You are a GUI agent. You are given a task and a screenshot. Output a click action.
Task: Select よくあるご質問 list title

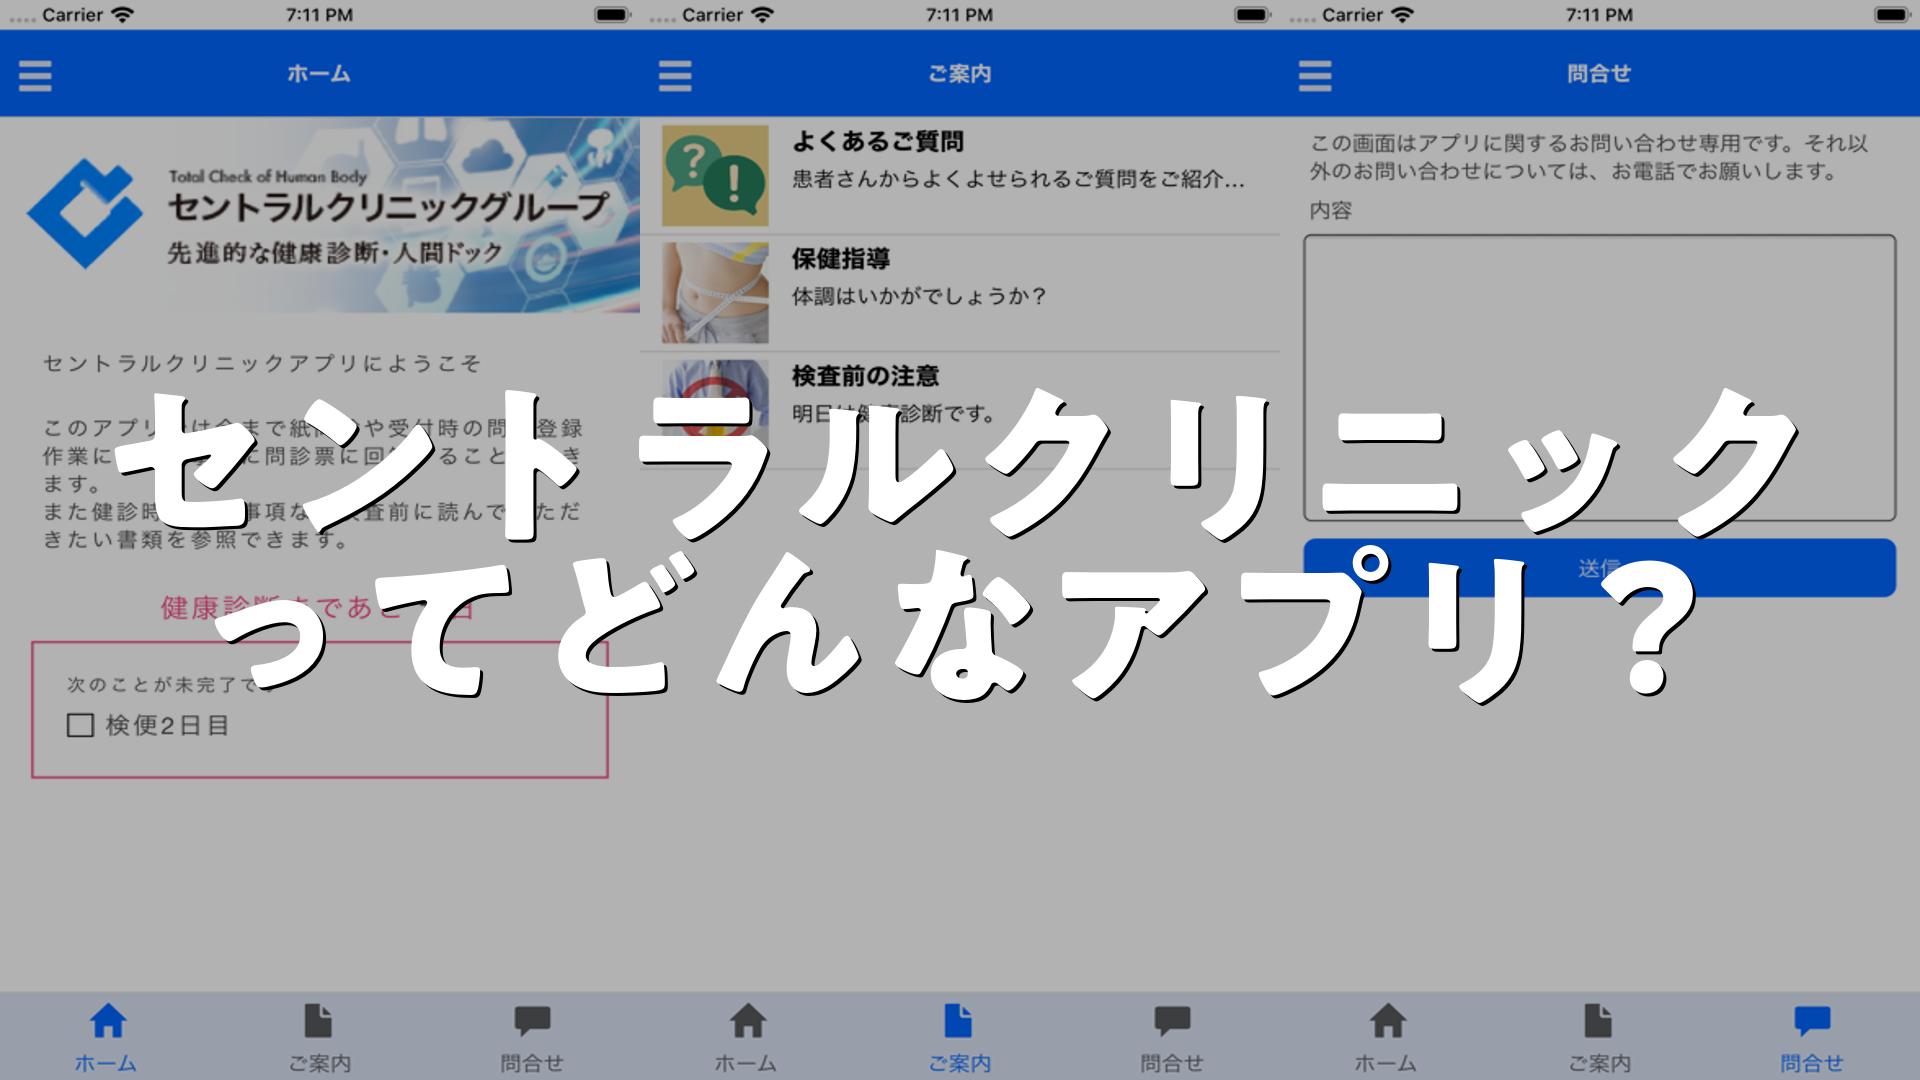click(x=878, y=142)
